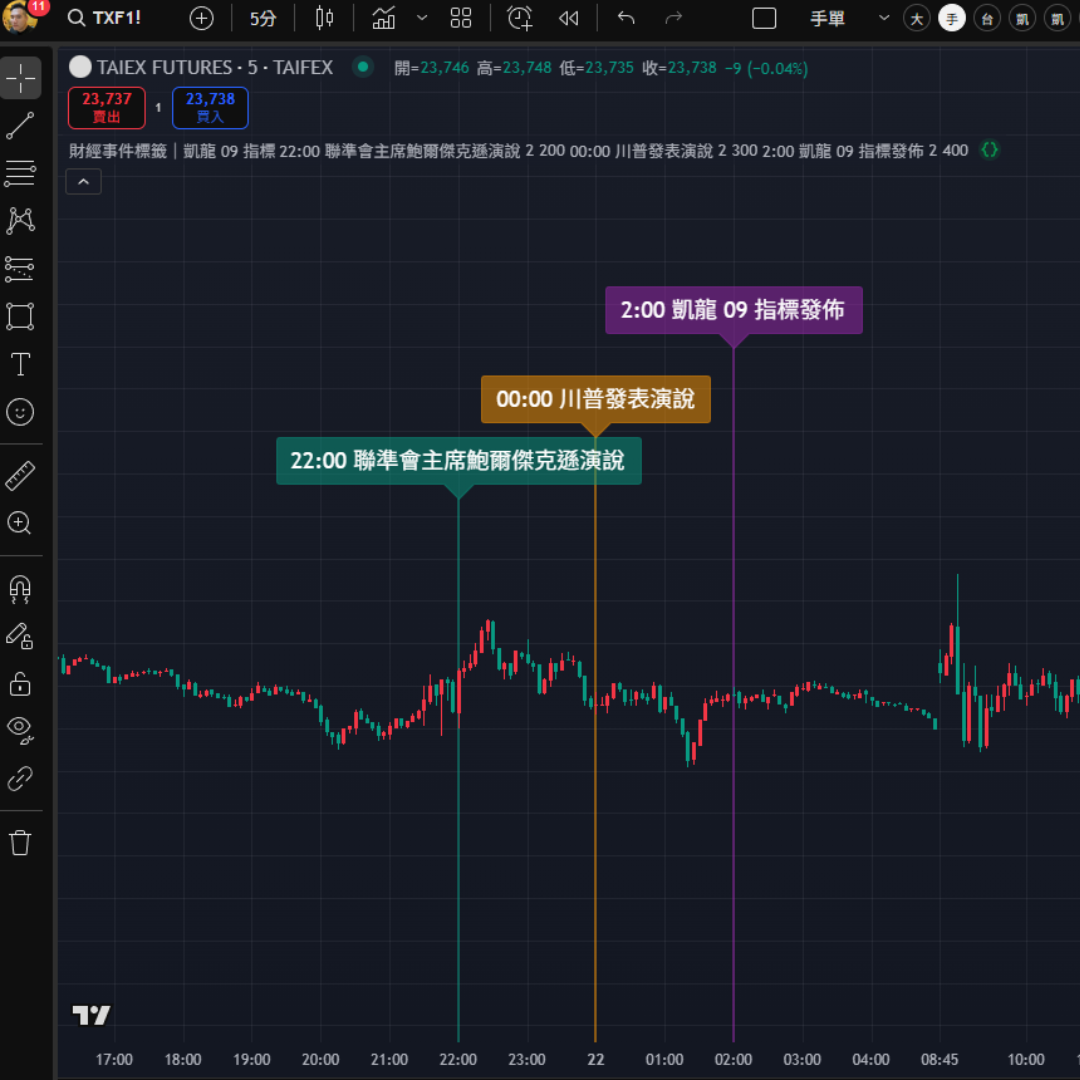Click the orange 00:00 川普發表演說 label
Image resolution: width=1080 pixels, height=1080 pixels.
pos(595,399)
